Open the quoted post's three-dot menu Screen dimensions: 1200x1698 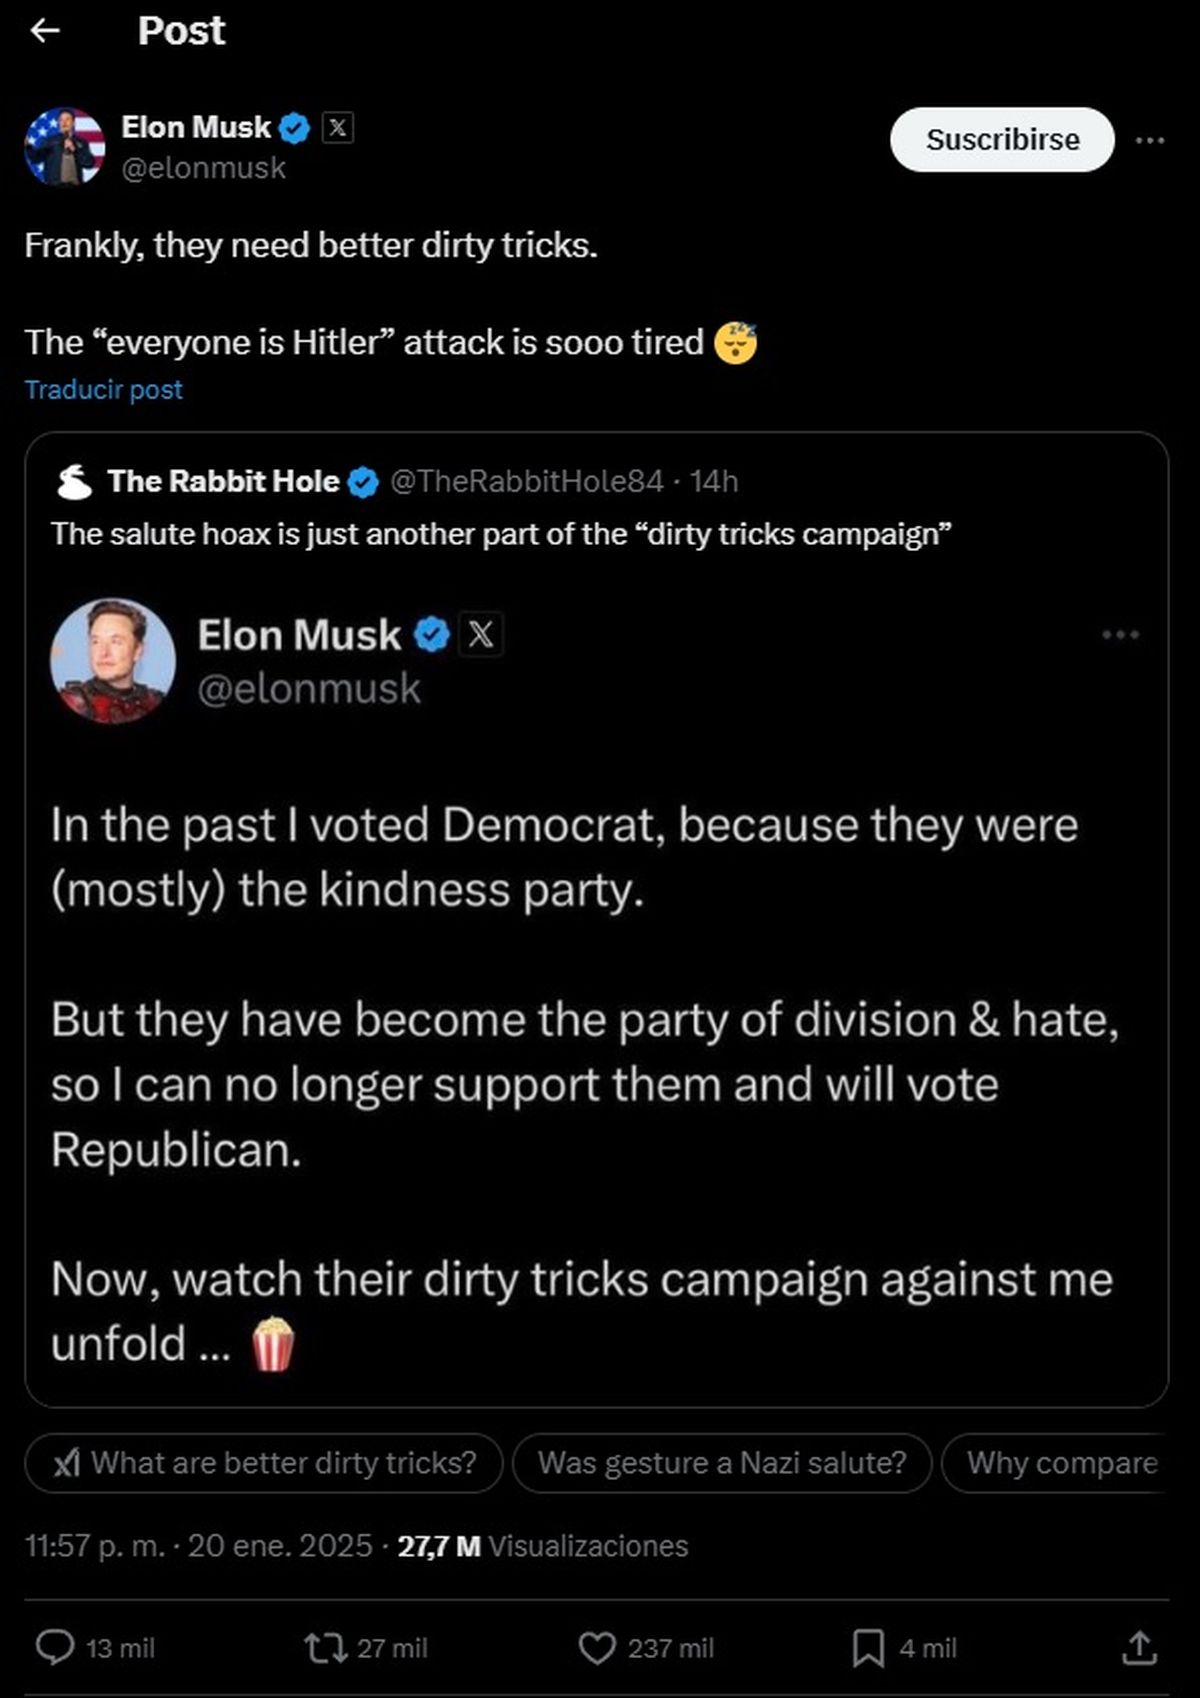[x=1120, y=635]
